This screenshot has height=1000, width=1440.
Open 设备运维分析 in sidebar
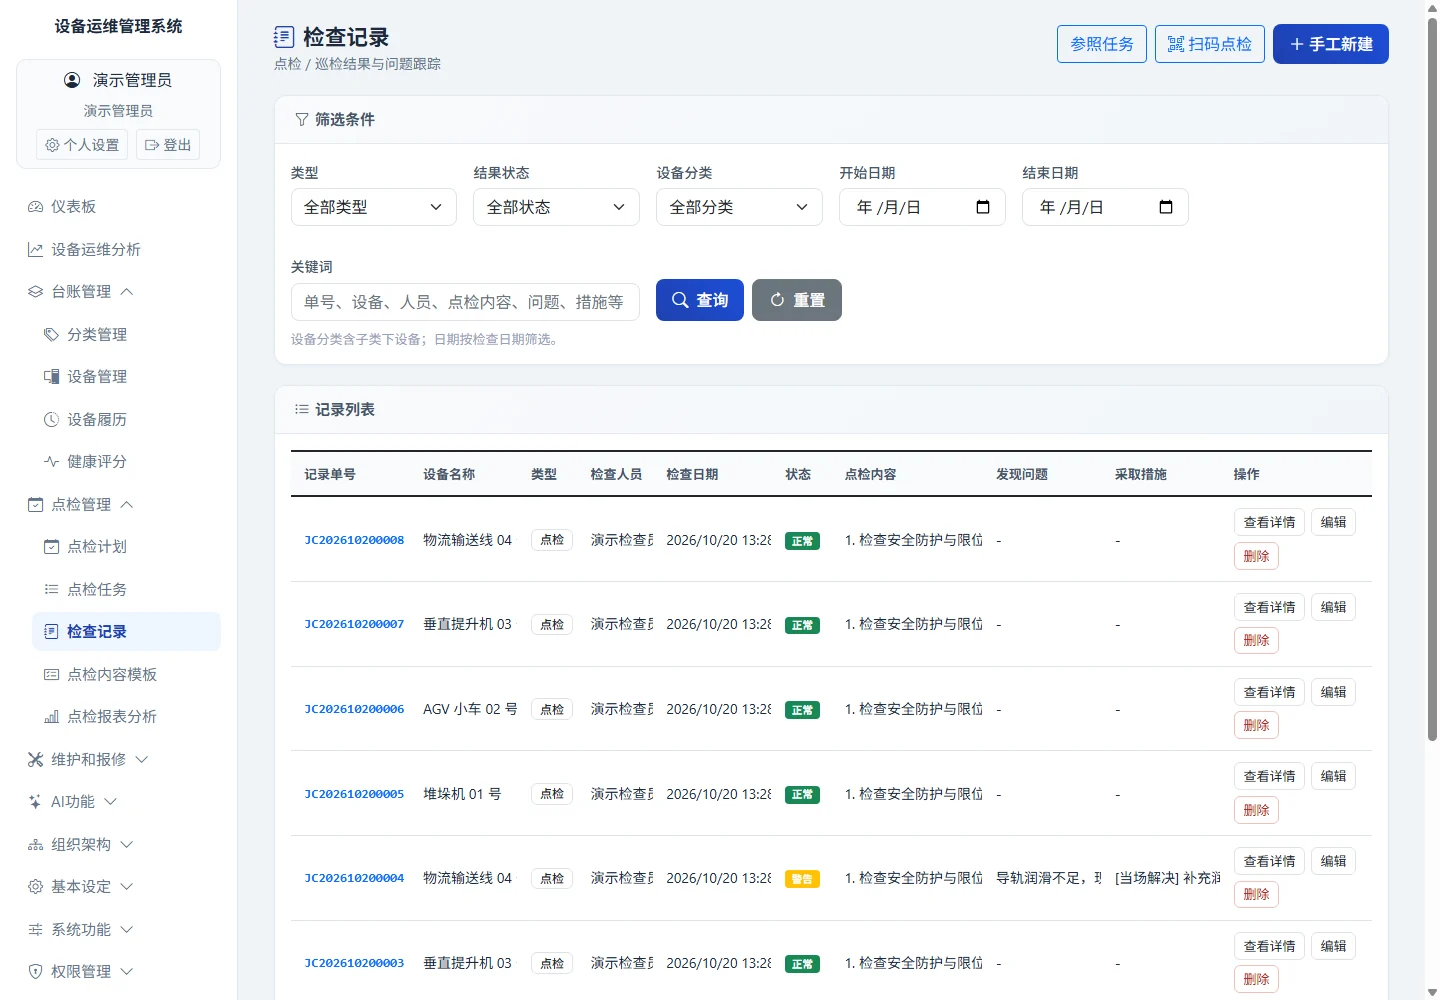118,249
